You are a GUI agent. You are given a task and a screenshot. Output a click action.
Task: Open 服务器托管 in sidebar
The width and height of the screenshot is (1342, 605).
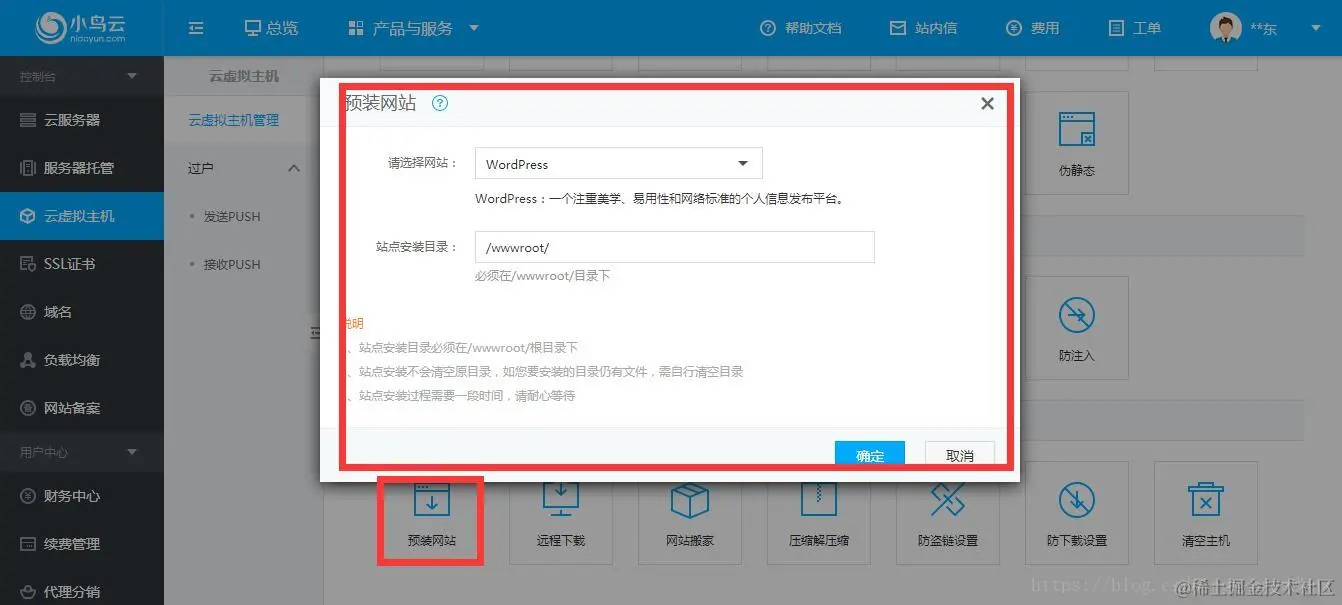pyautogui.click(x=82, y=168)
